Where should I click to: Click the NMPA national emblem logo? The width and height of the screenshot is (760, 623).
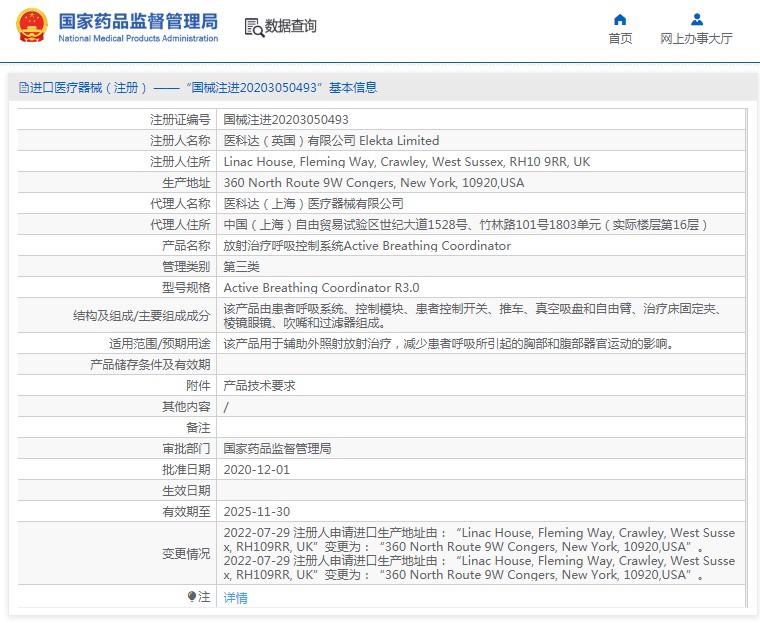click(x=30, y=26)
